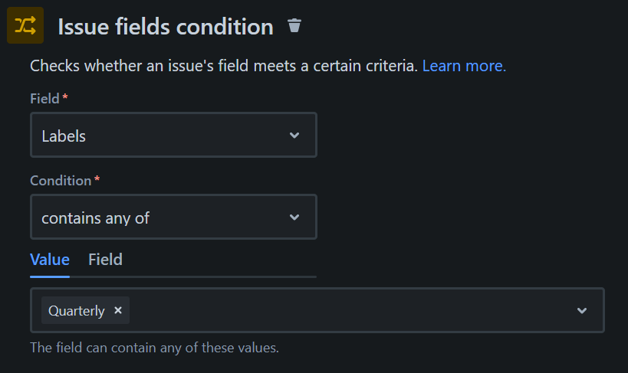Click the "field can contain any" helper text

coord(154,347)
